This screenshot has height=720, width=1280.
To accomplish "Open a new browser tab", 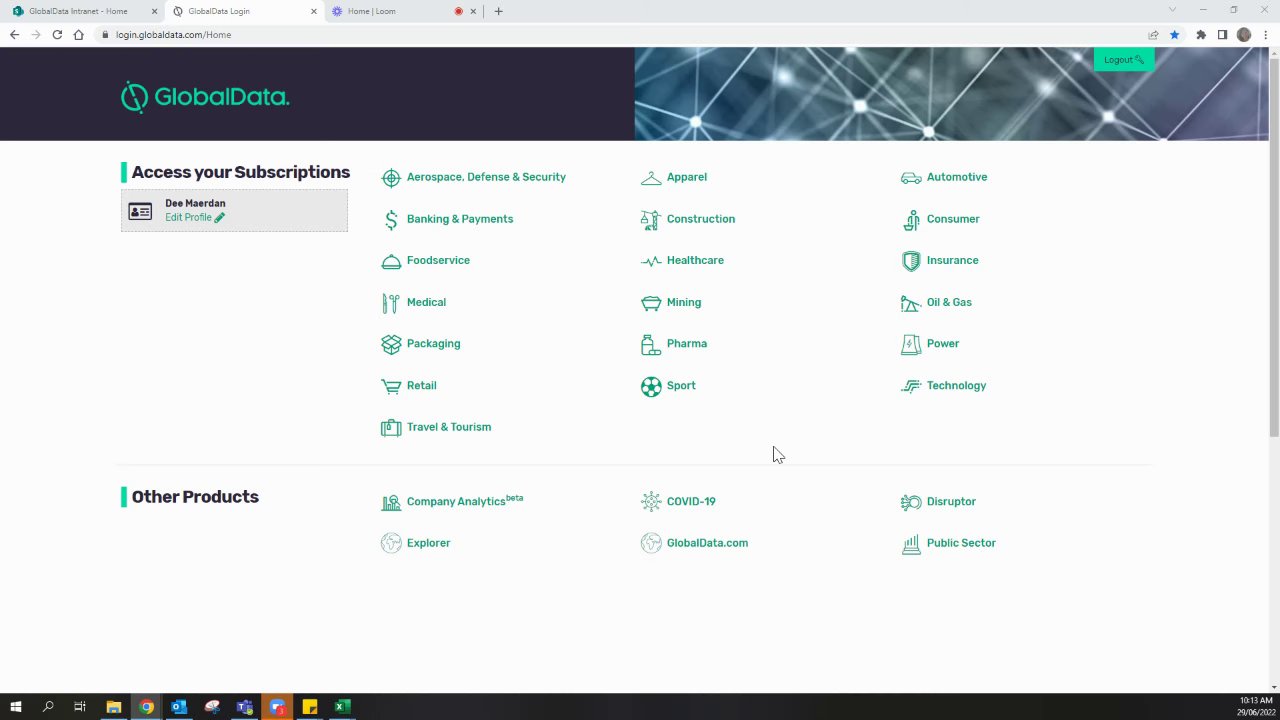I will [x=498, y=11].
